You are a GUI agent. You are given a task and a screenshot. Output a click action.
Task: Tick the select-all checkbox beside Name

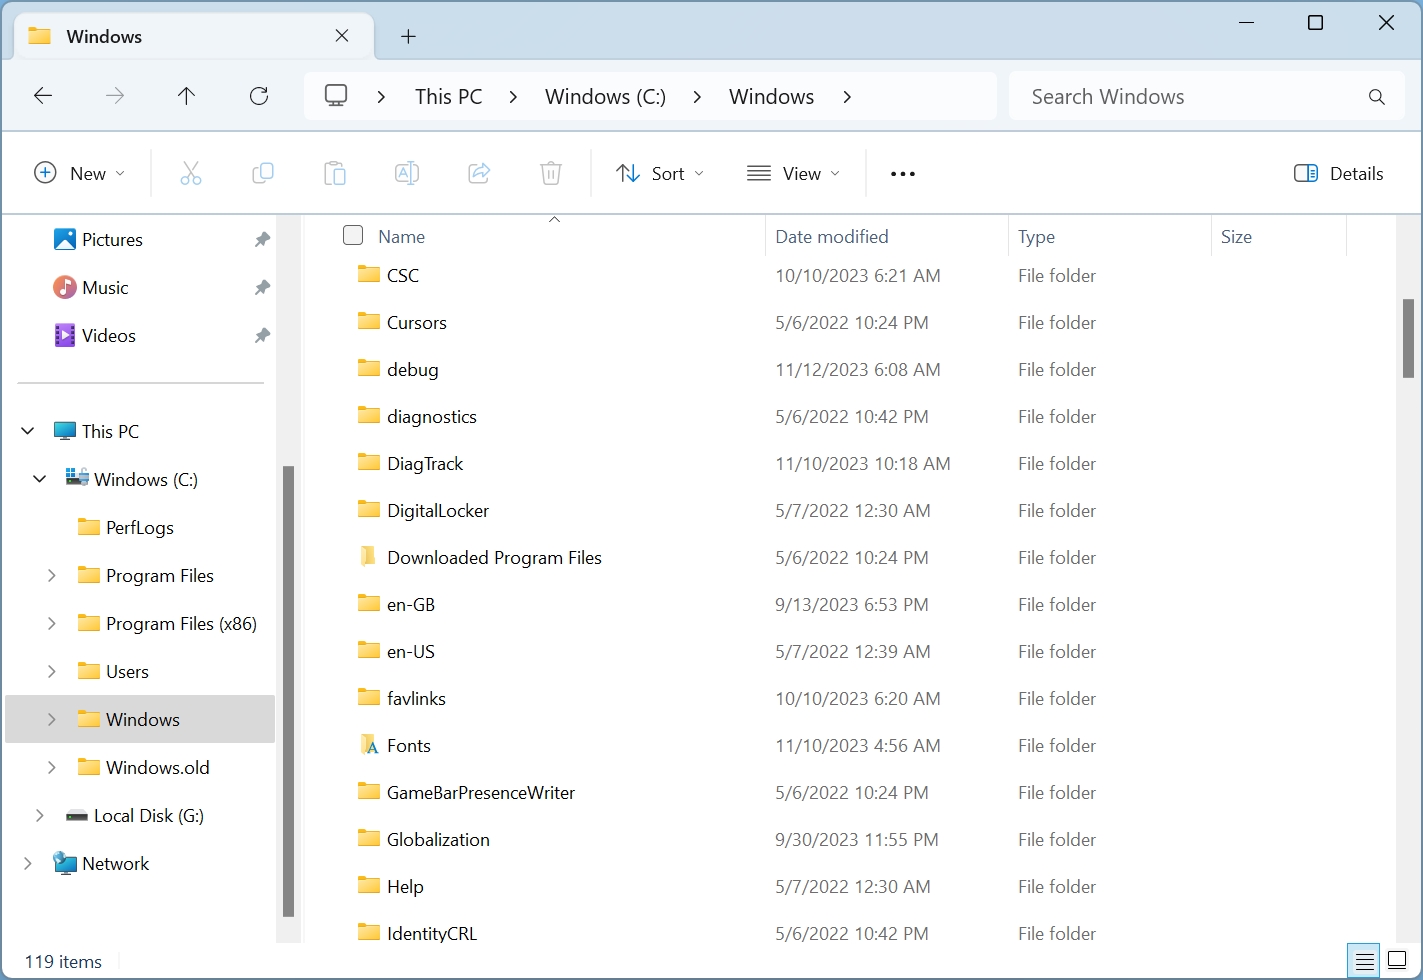coord(353,236)
